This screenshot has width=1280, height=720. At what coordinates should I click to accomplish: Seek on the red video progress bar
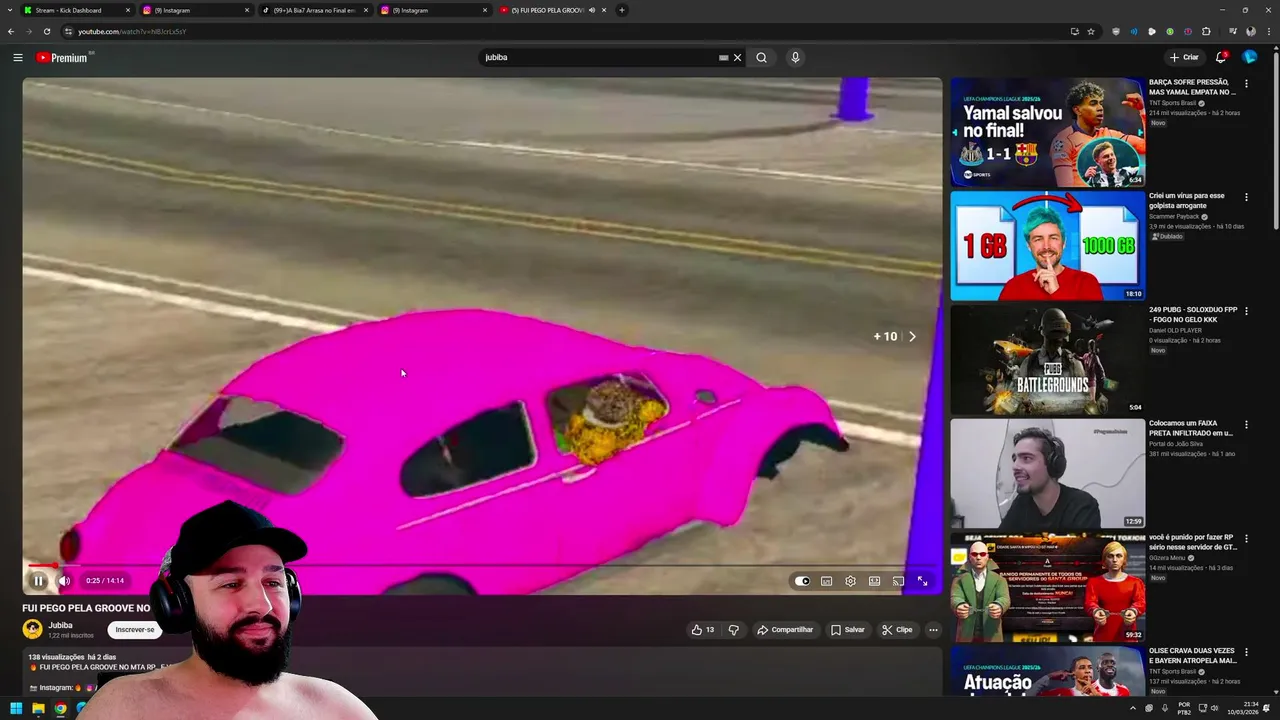[x=482, y=566]
